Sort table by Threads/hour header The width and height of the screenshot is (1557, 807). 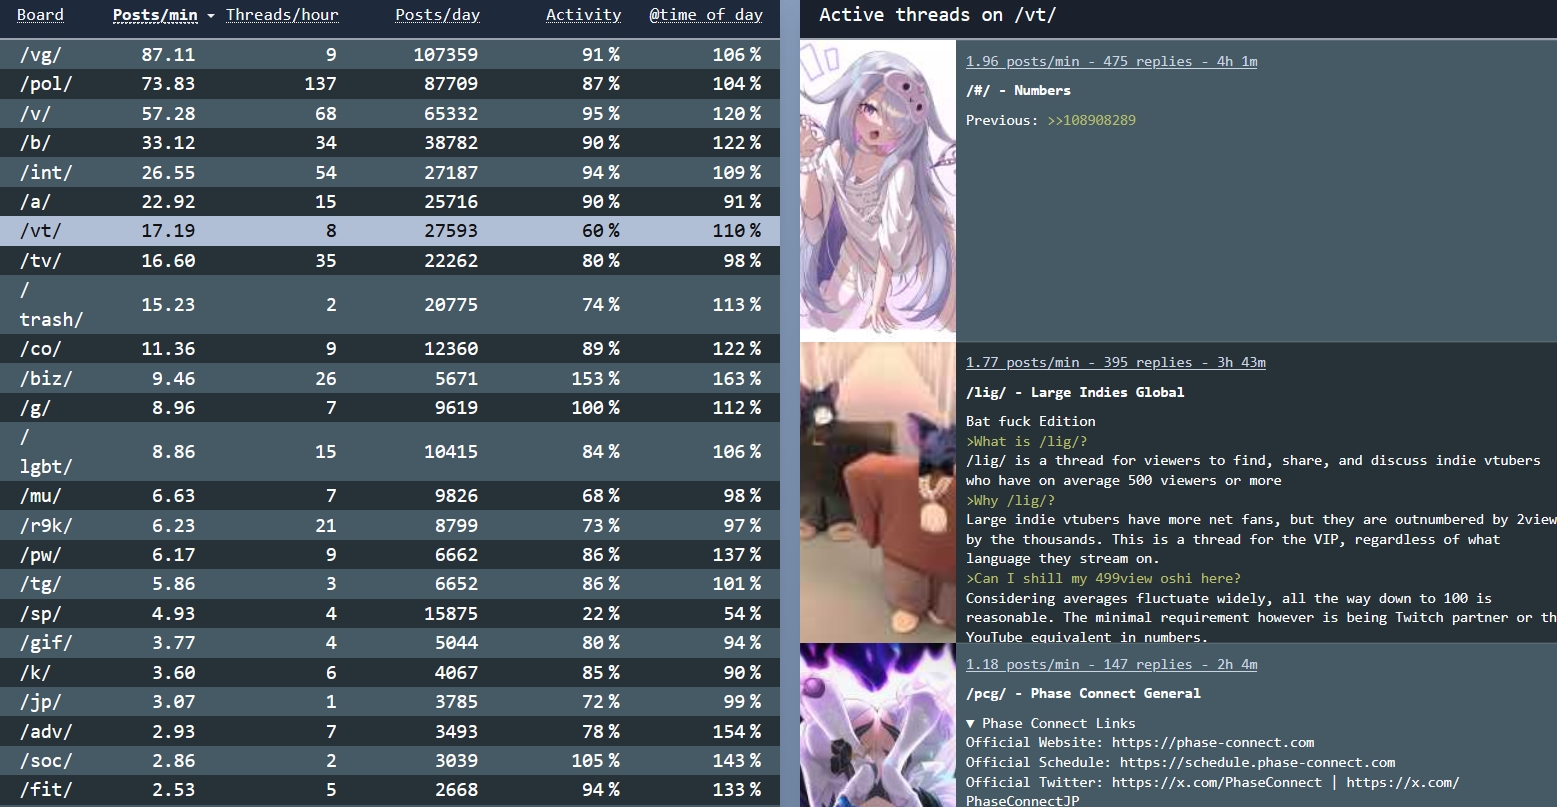pos(282,15)
